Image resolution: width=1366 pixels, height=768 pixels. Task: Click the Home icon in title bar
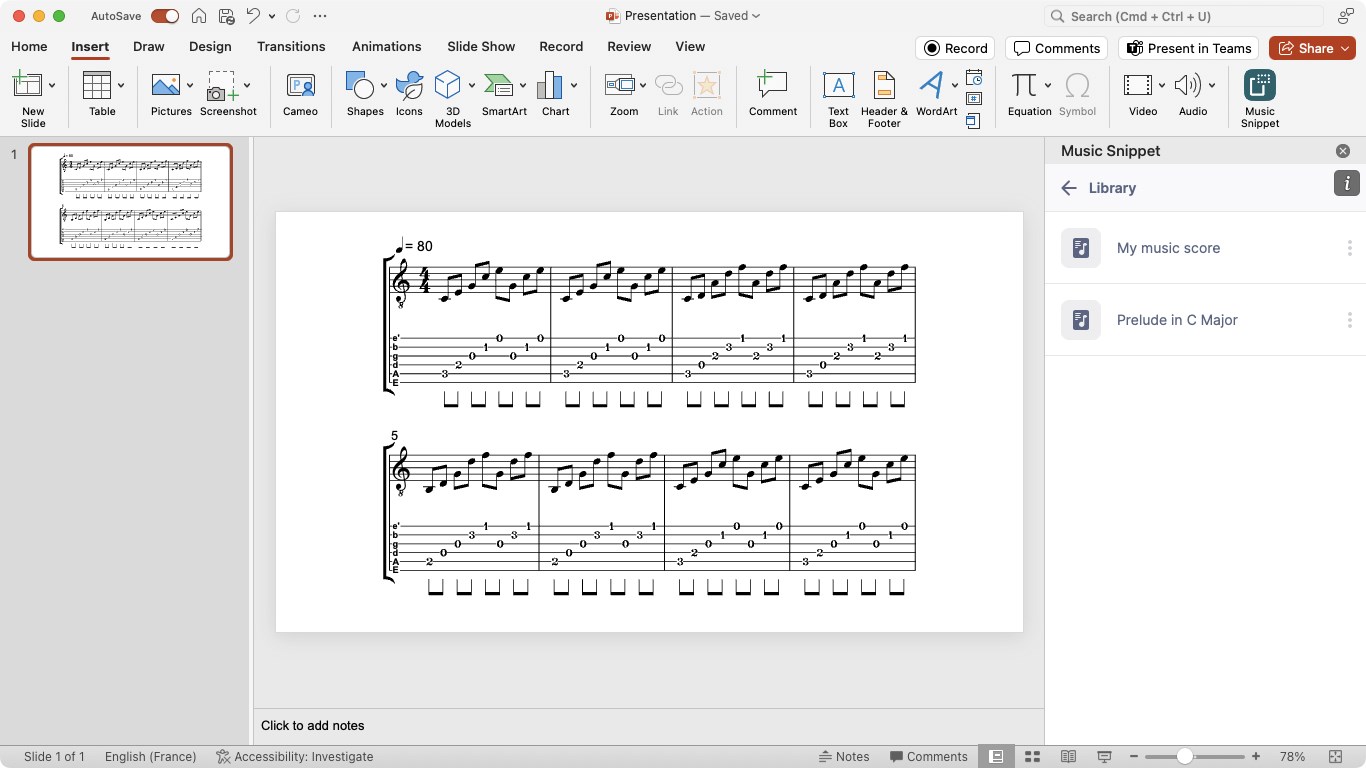point(199,16)
